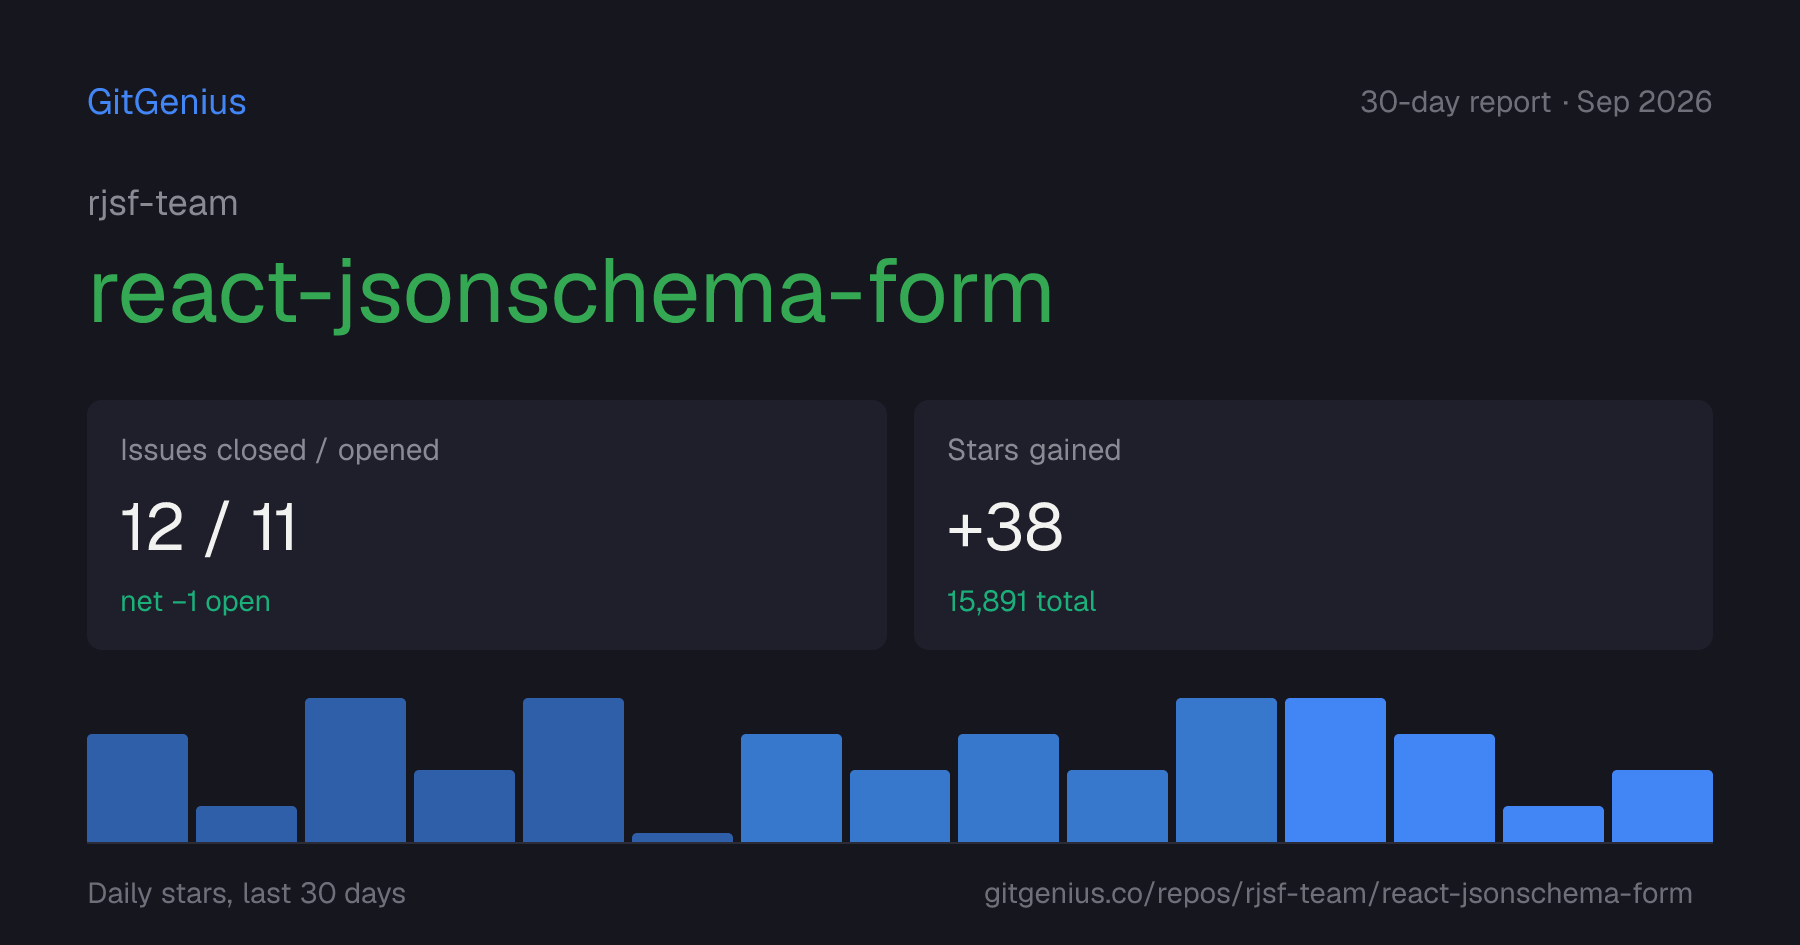Open the rjsf-team organization name

coord(163,203)
